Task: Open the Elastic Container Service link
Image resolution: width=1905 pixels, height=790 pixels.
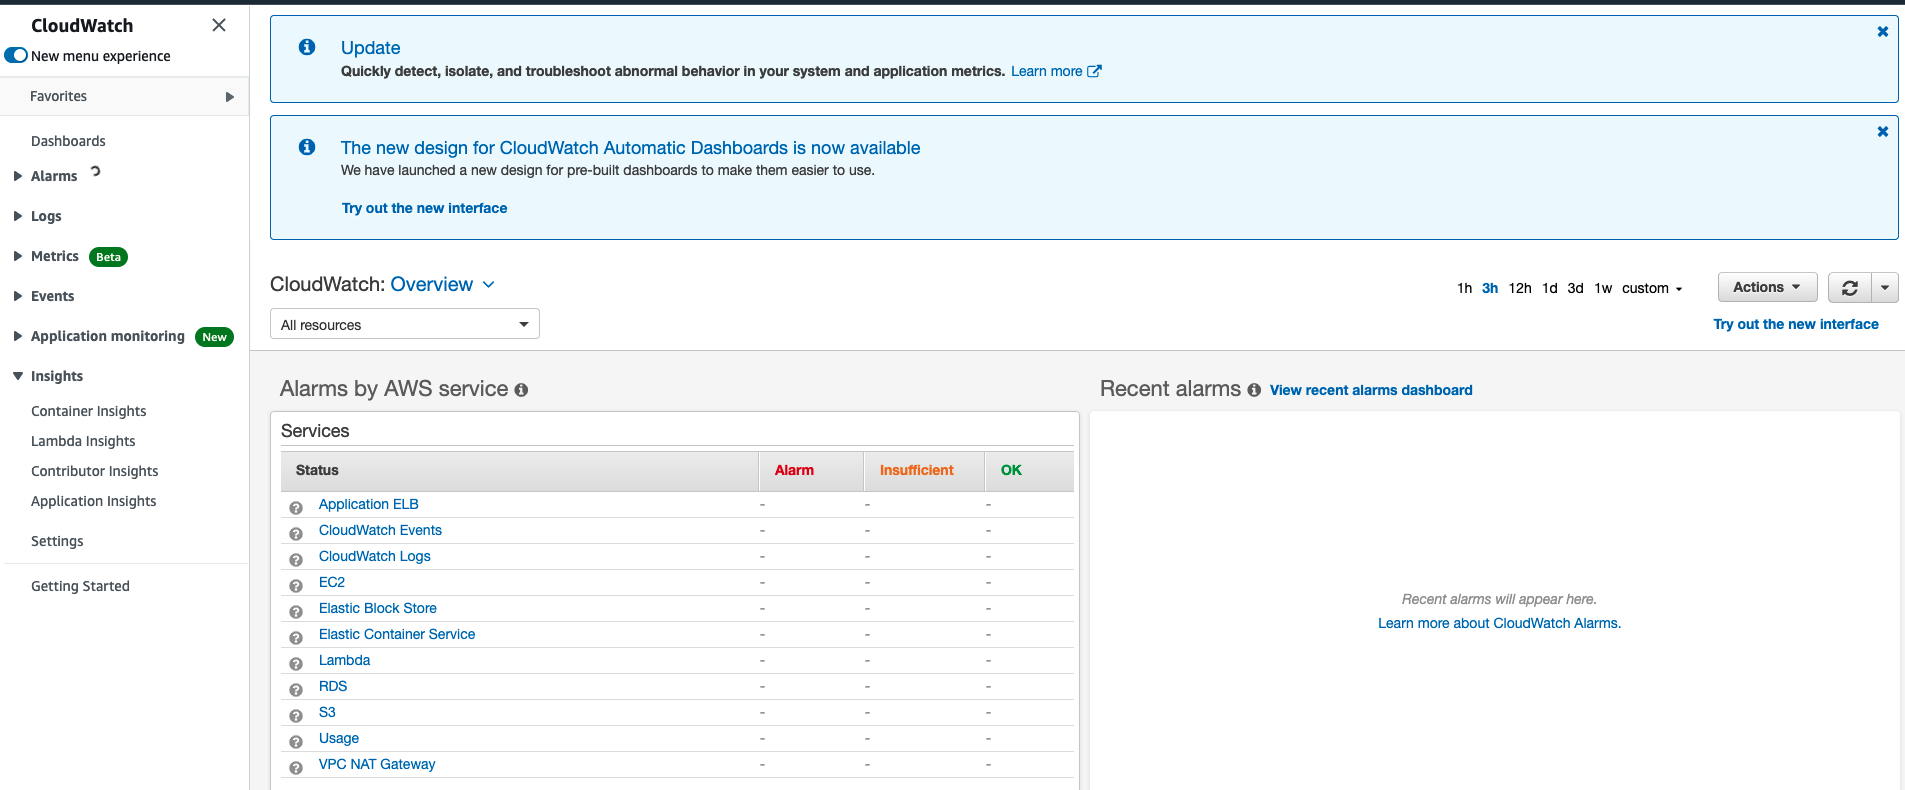Action: (397, 634)
